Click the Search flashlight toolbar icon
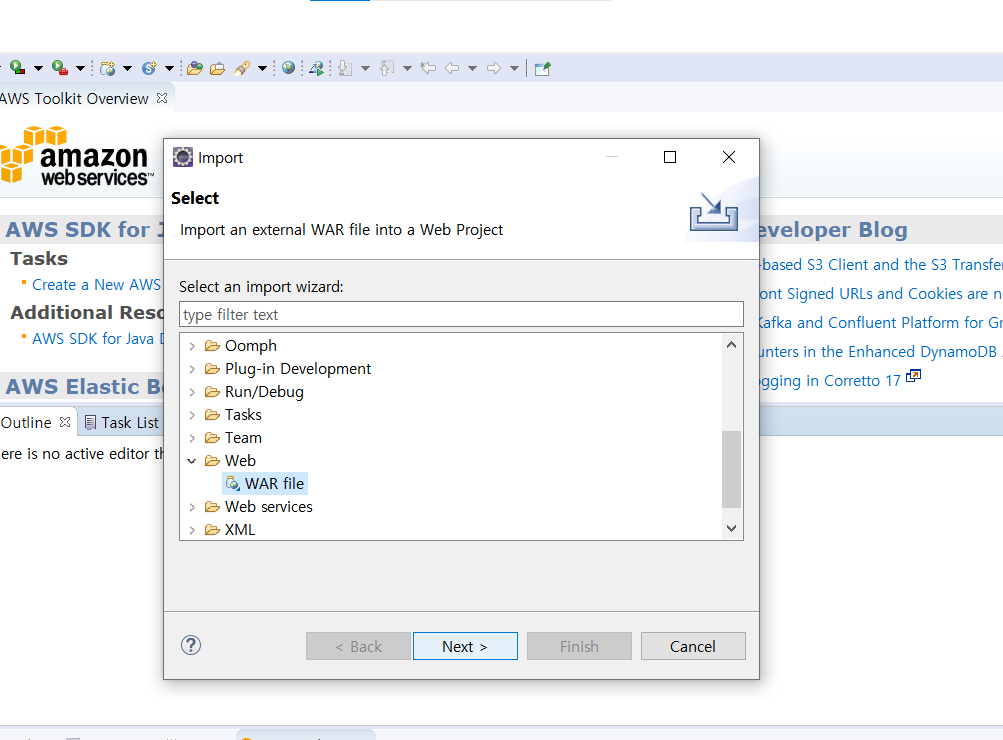Viewport: 1003px width, 740px height. 242,68
